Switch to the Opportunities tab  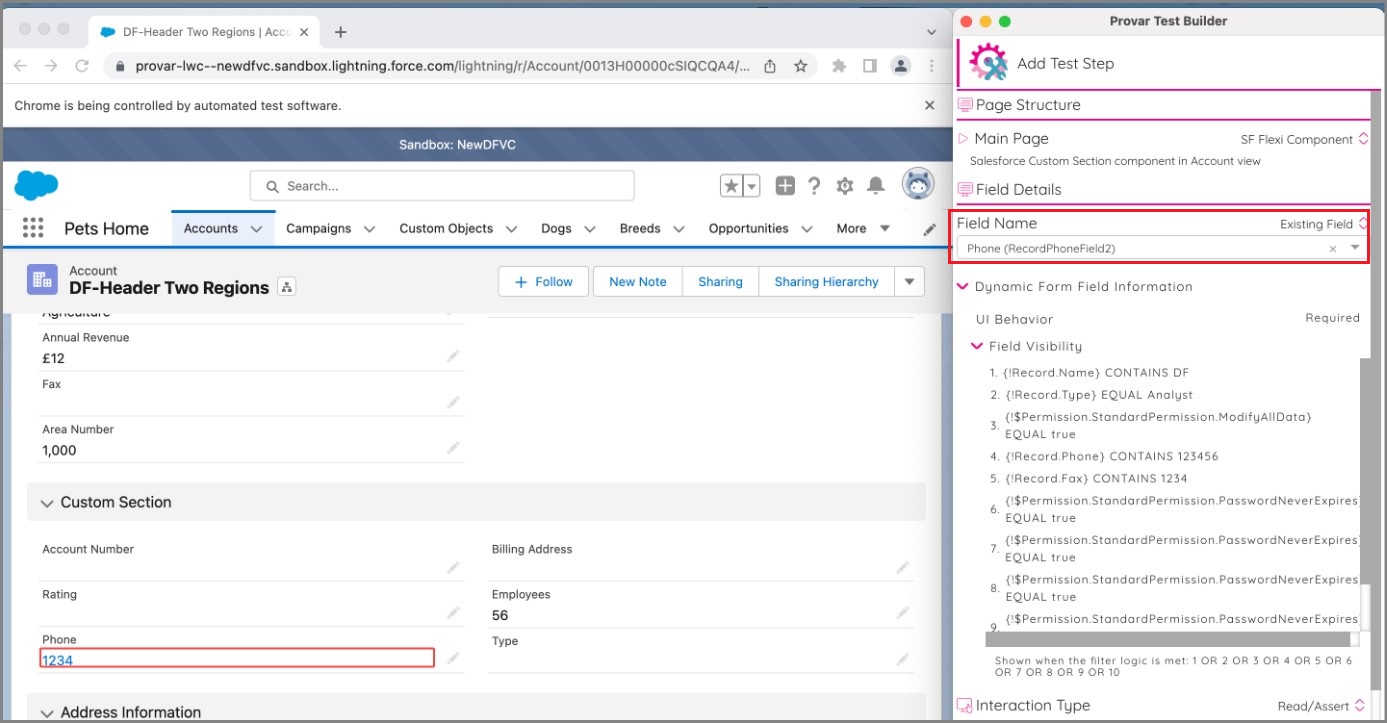point(748,229)
